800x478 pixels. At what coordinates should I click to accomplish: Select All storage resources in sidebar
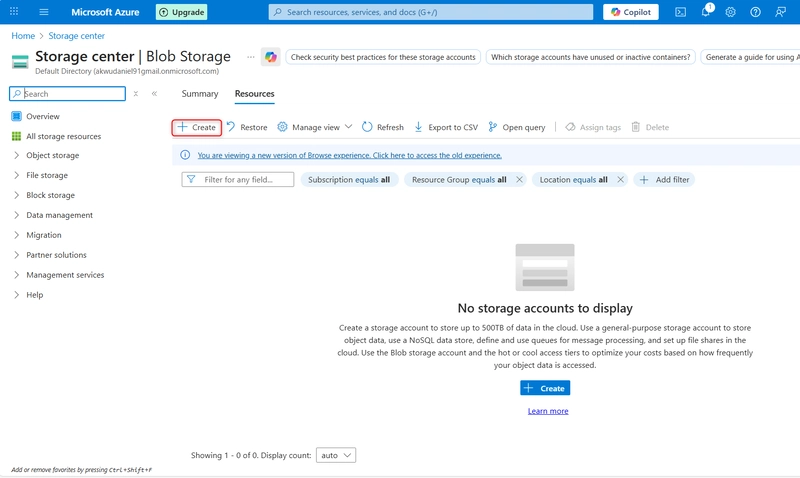click(62, 136)
